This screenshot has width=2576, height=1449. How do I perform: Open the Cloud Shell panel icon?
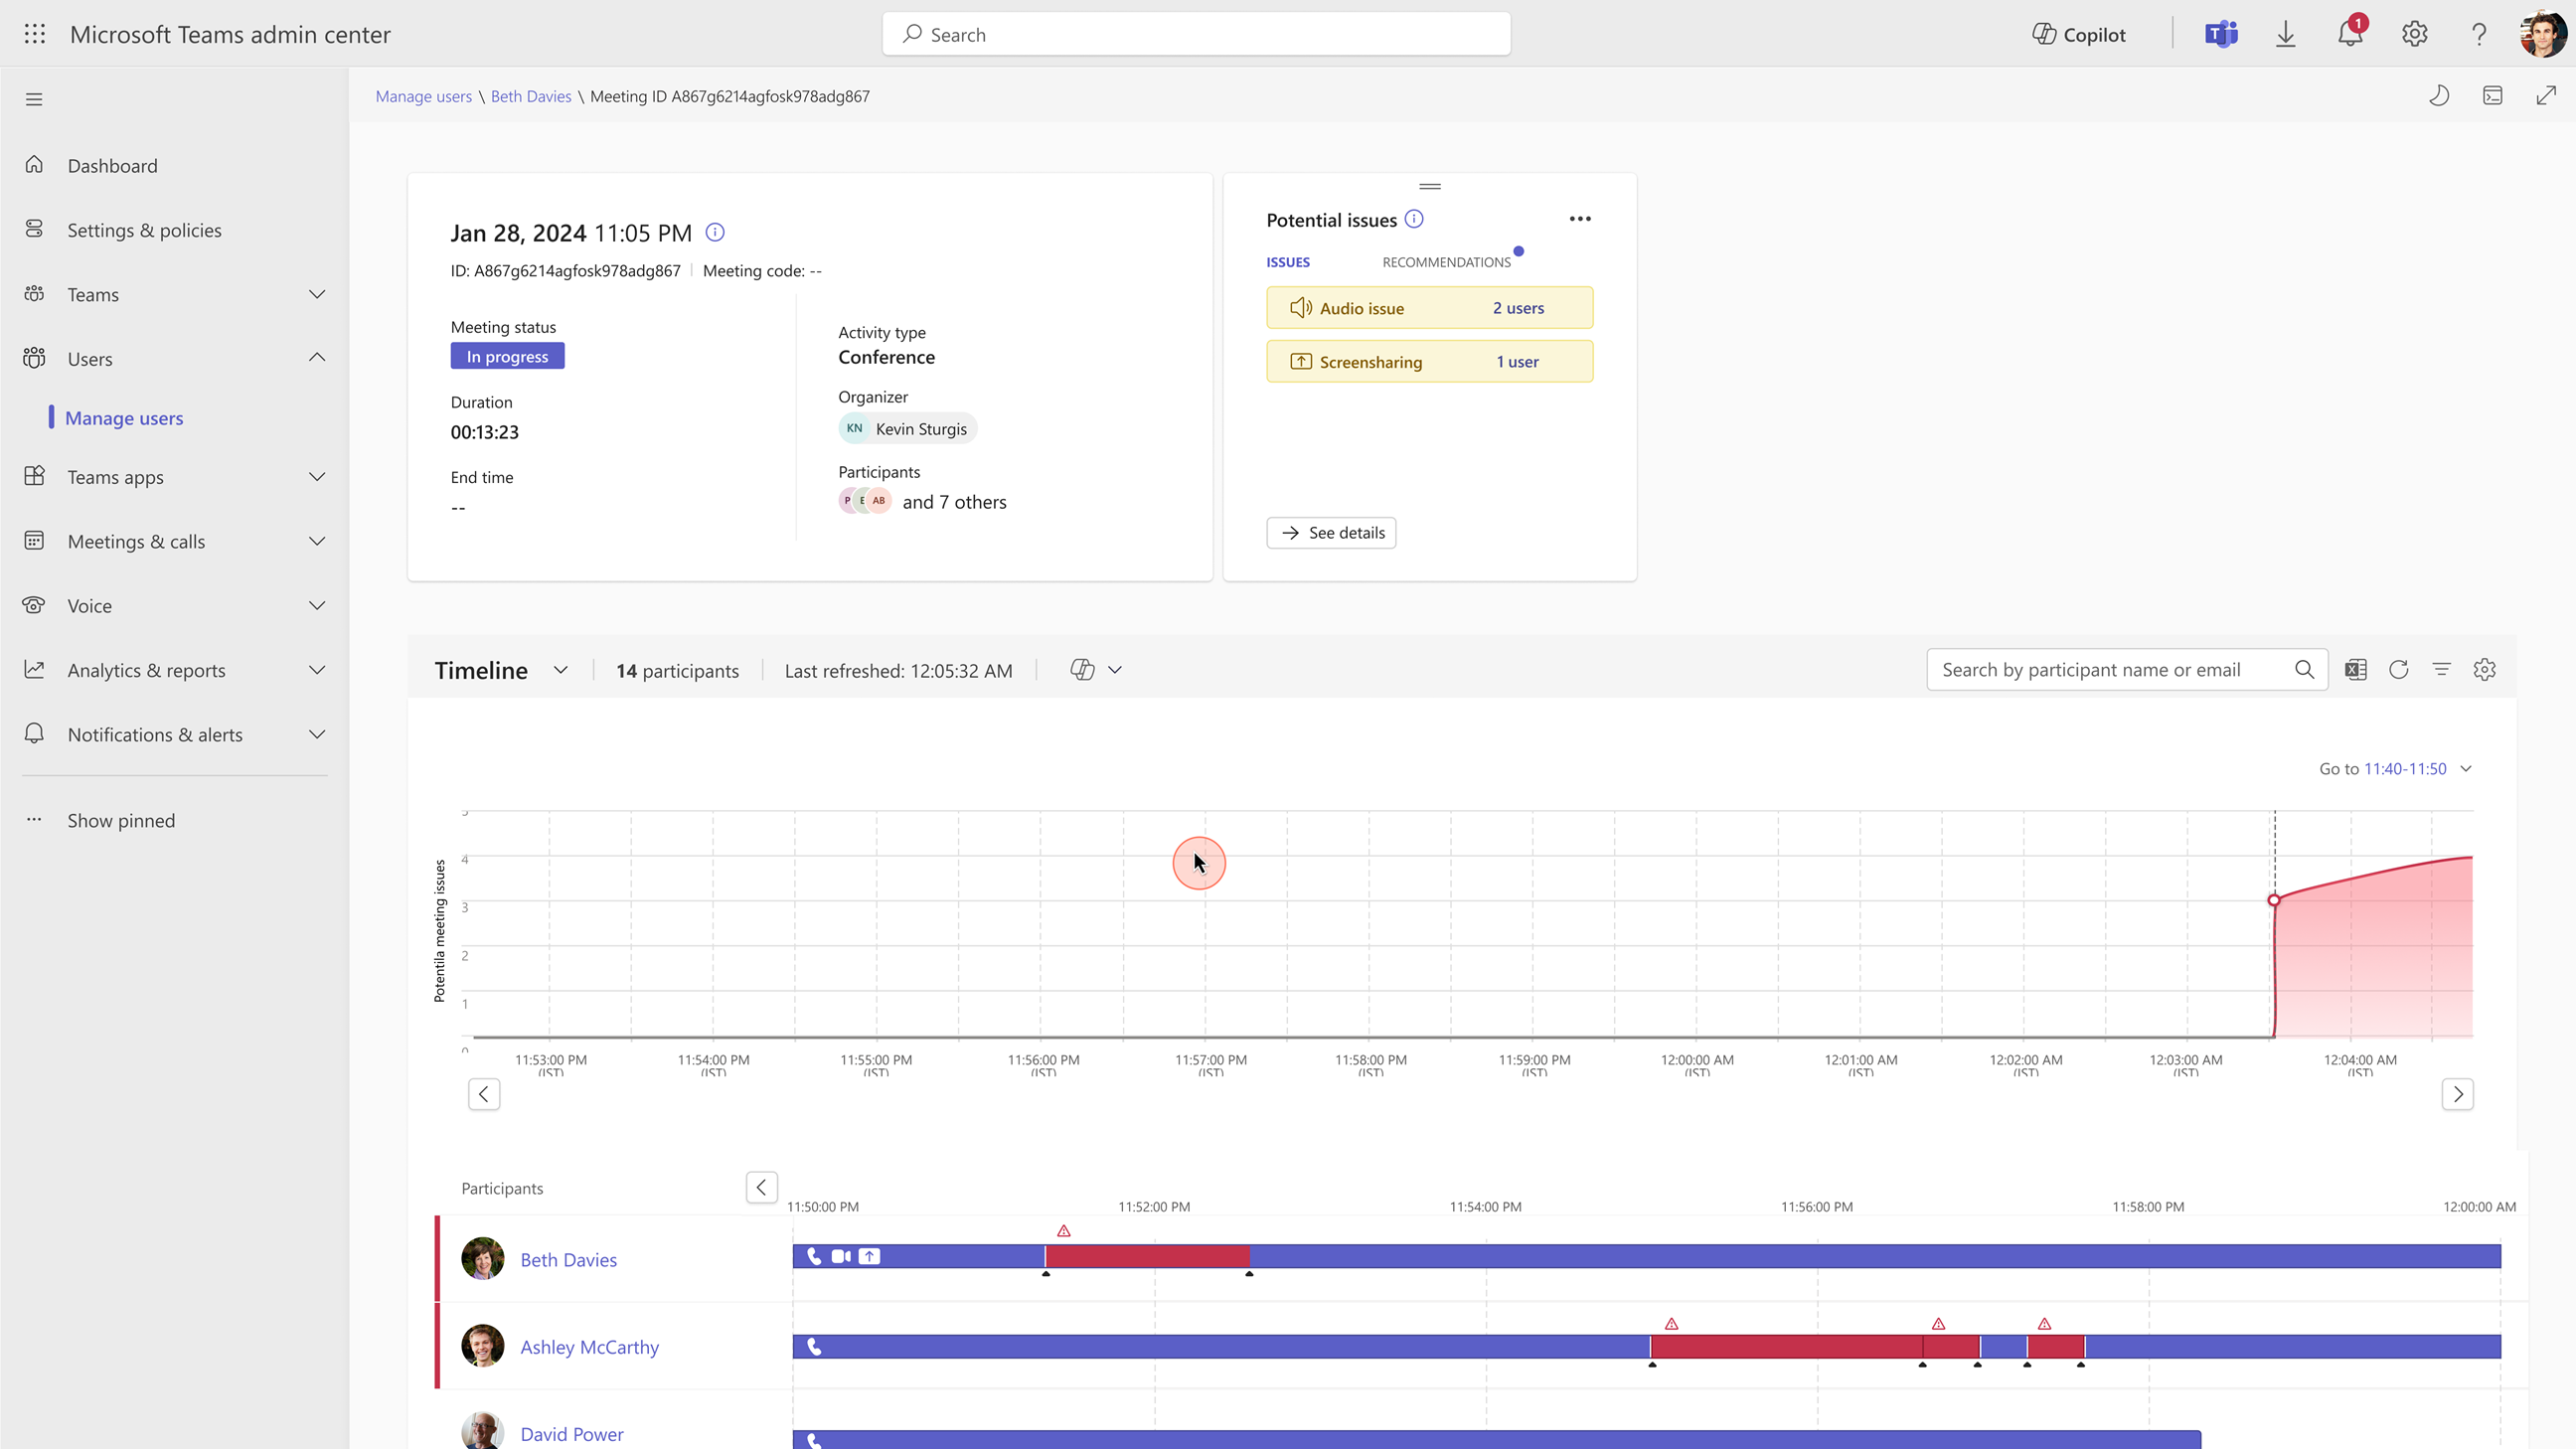[2493, 96]
